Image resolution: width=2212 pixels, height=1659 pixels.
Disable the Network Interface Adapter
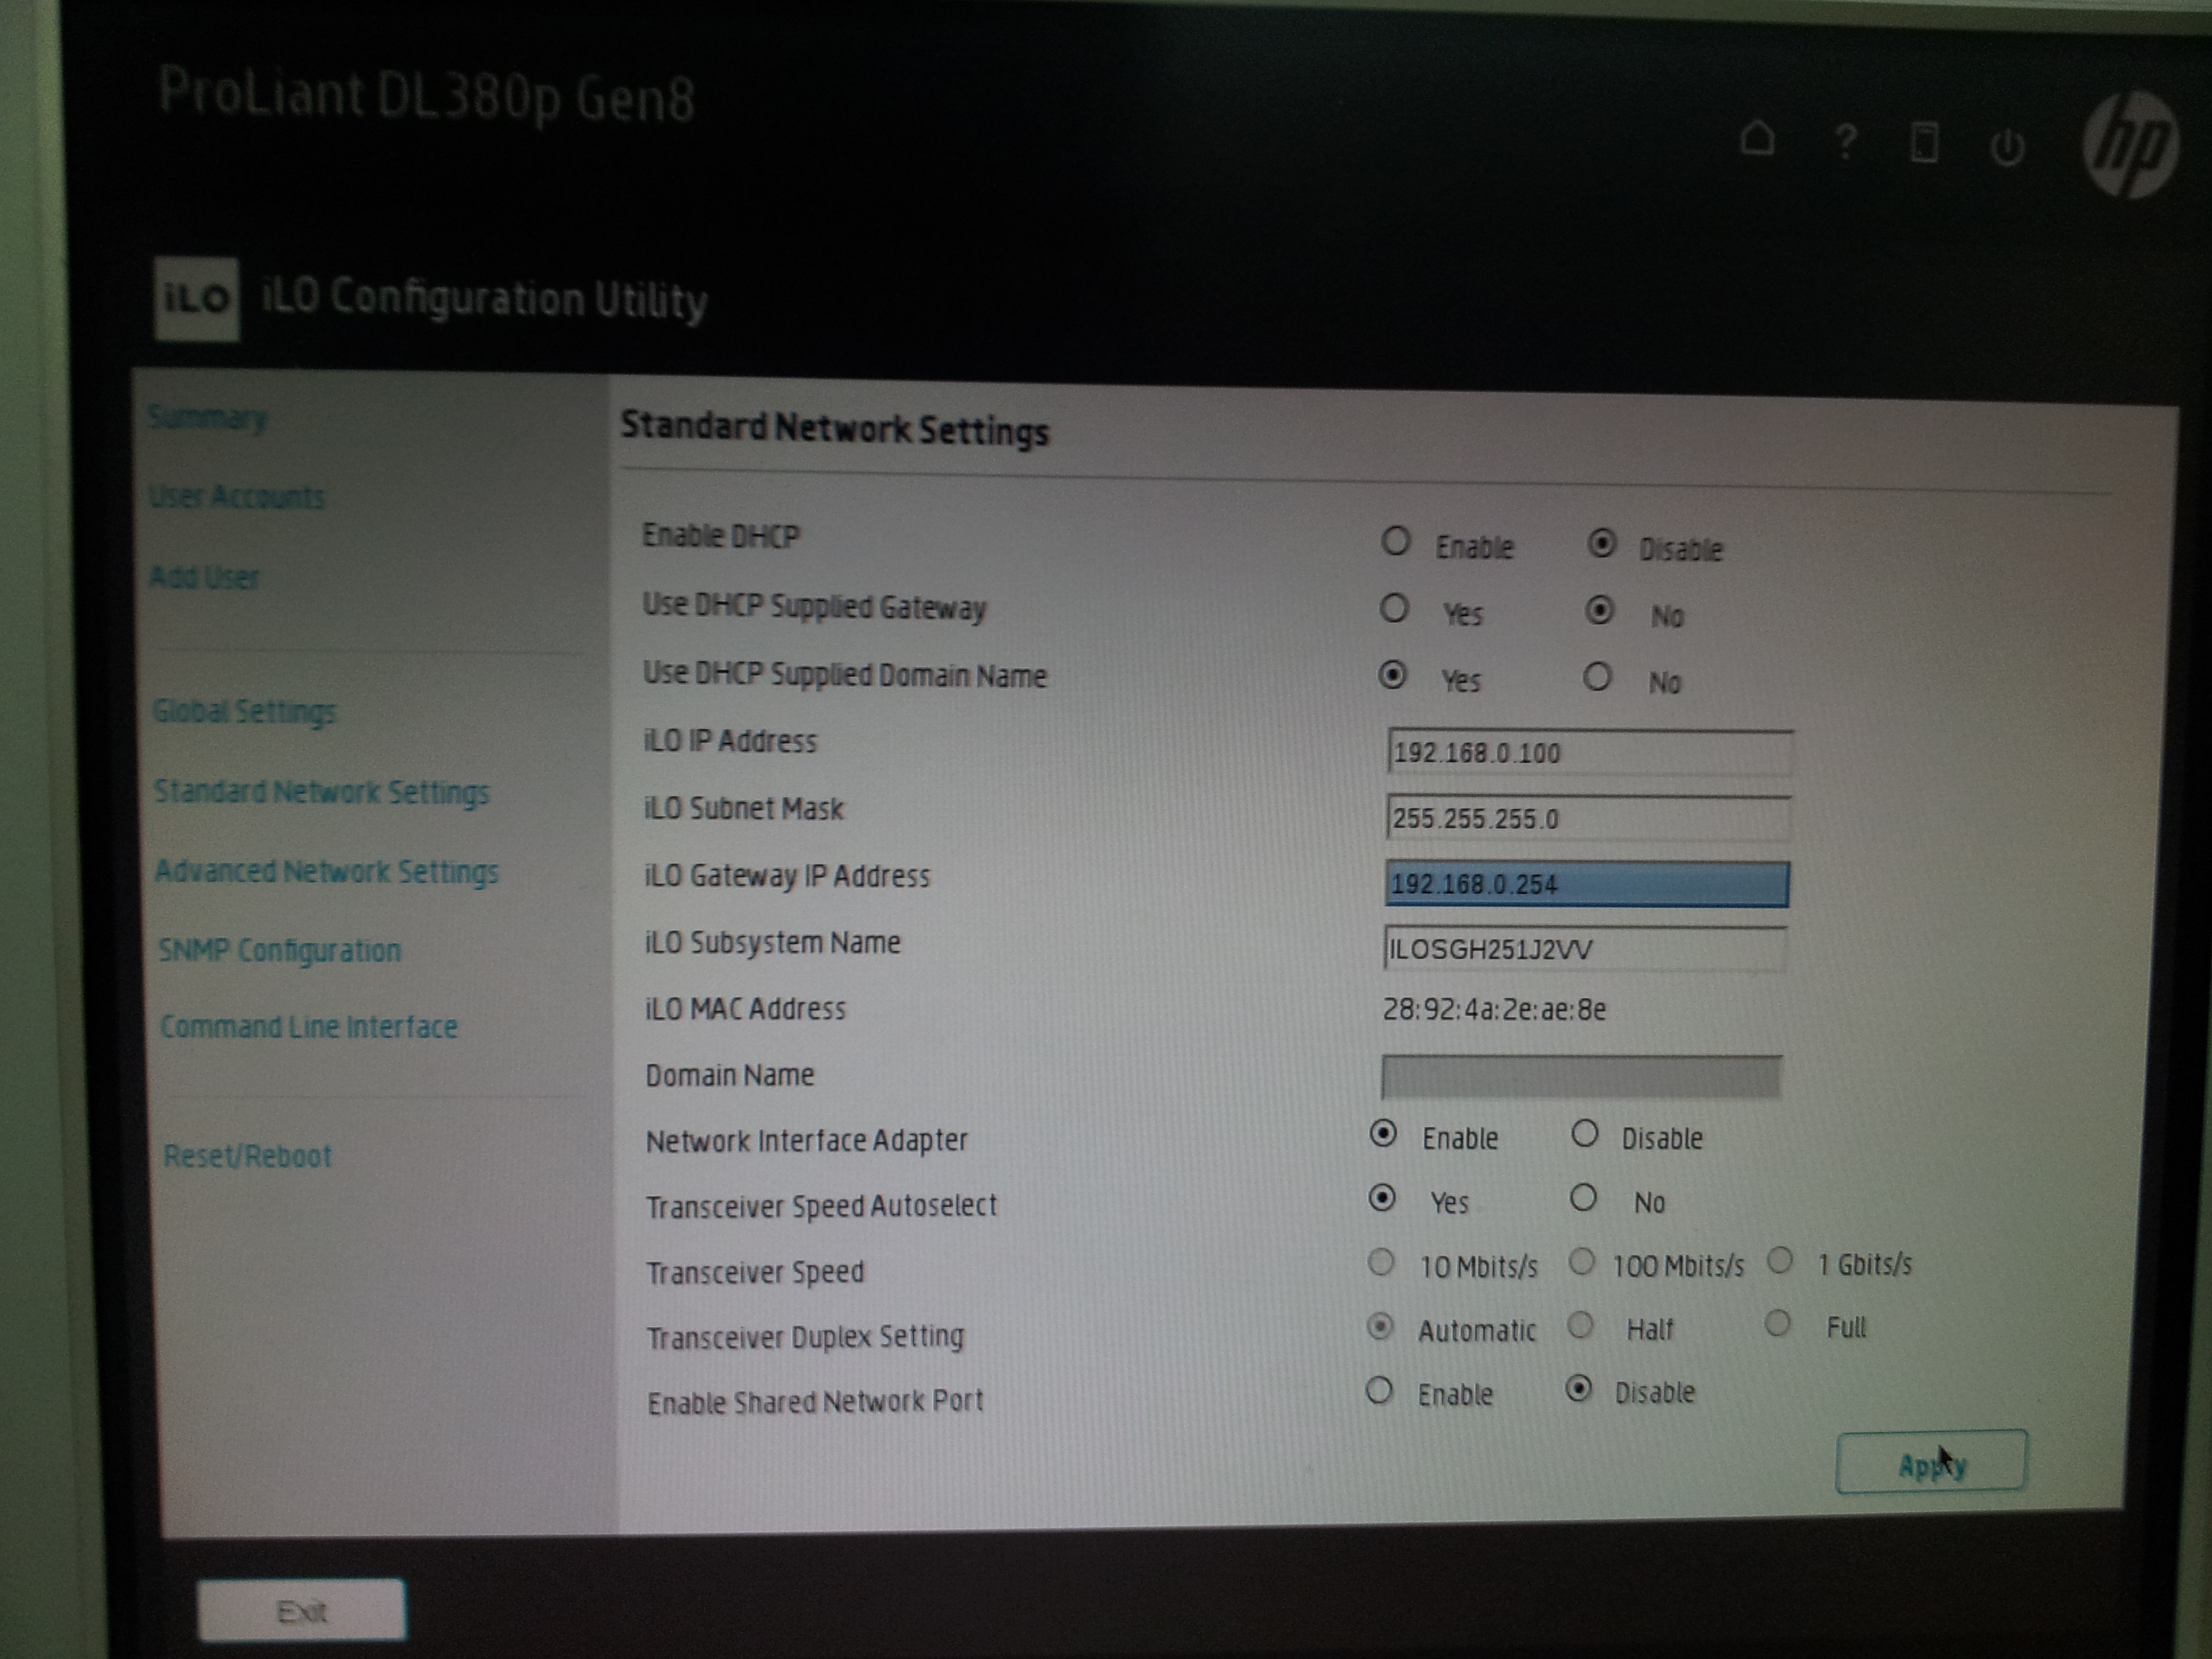(1584, 1133)
